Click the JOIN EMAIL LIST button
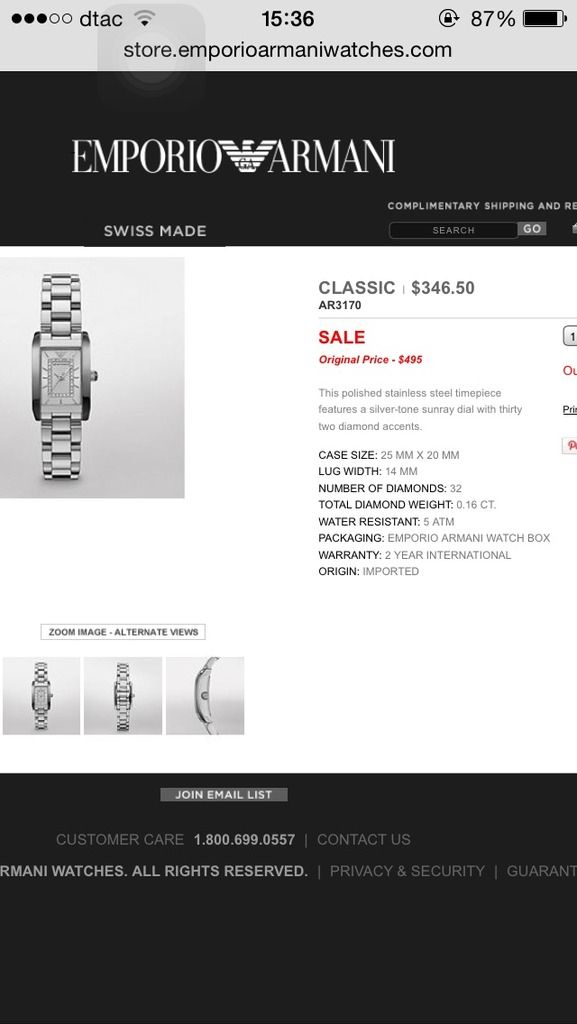577x1024 pixels. 224,795
